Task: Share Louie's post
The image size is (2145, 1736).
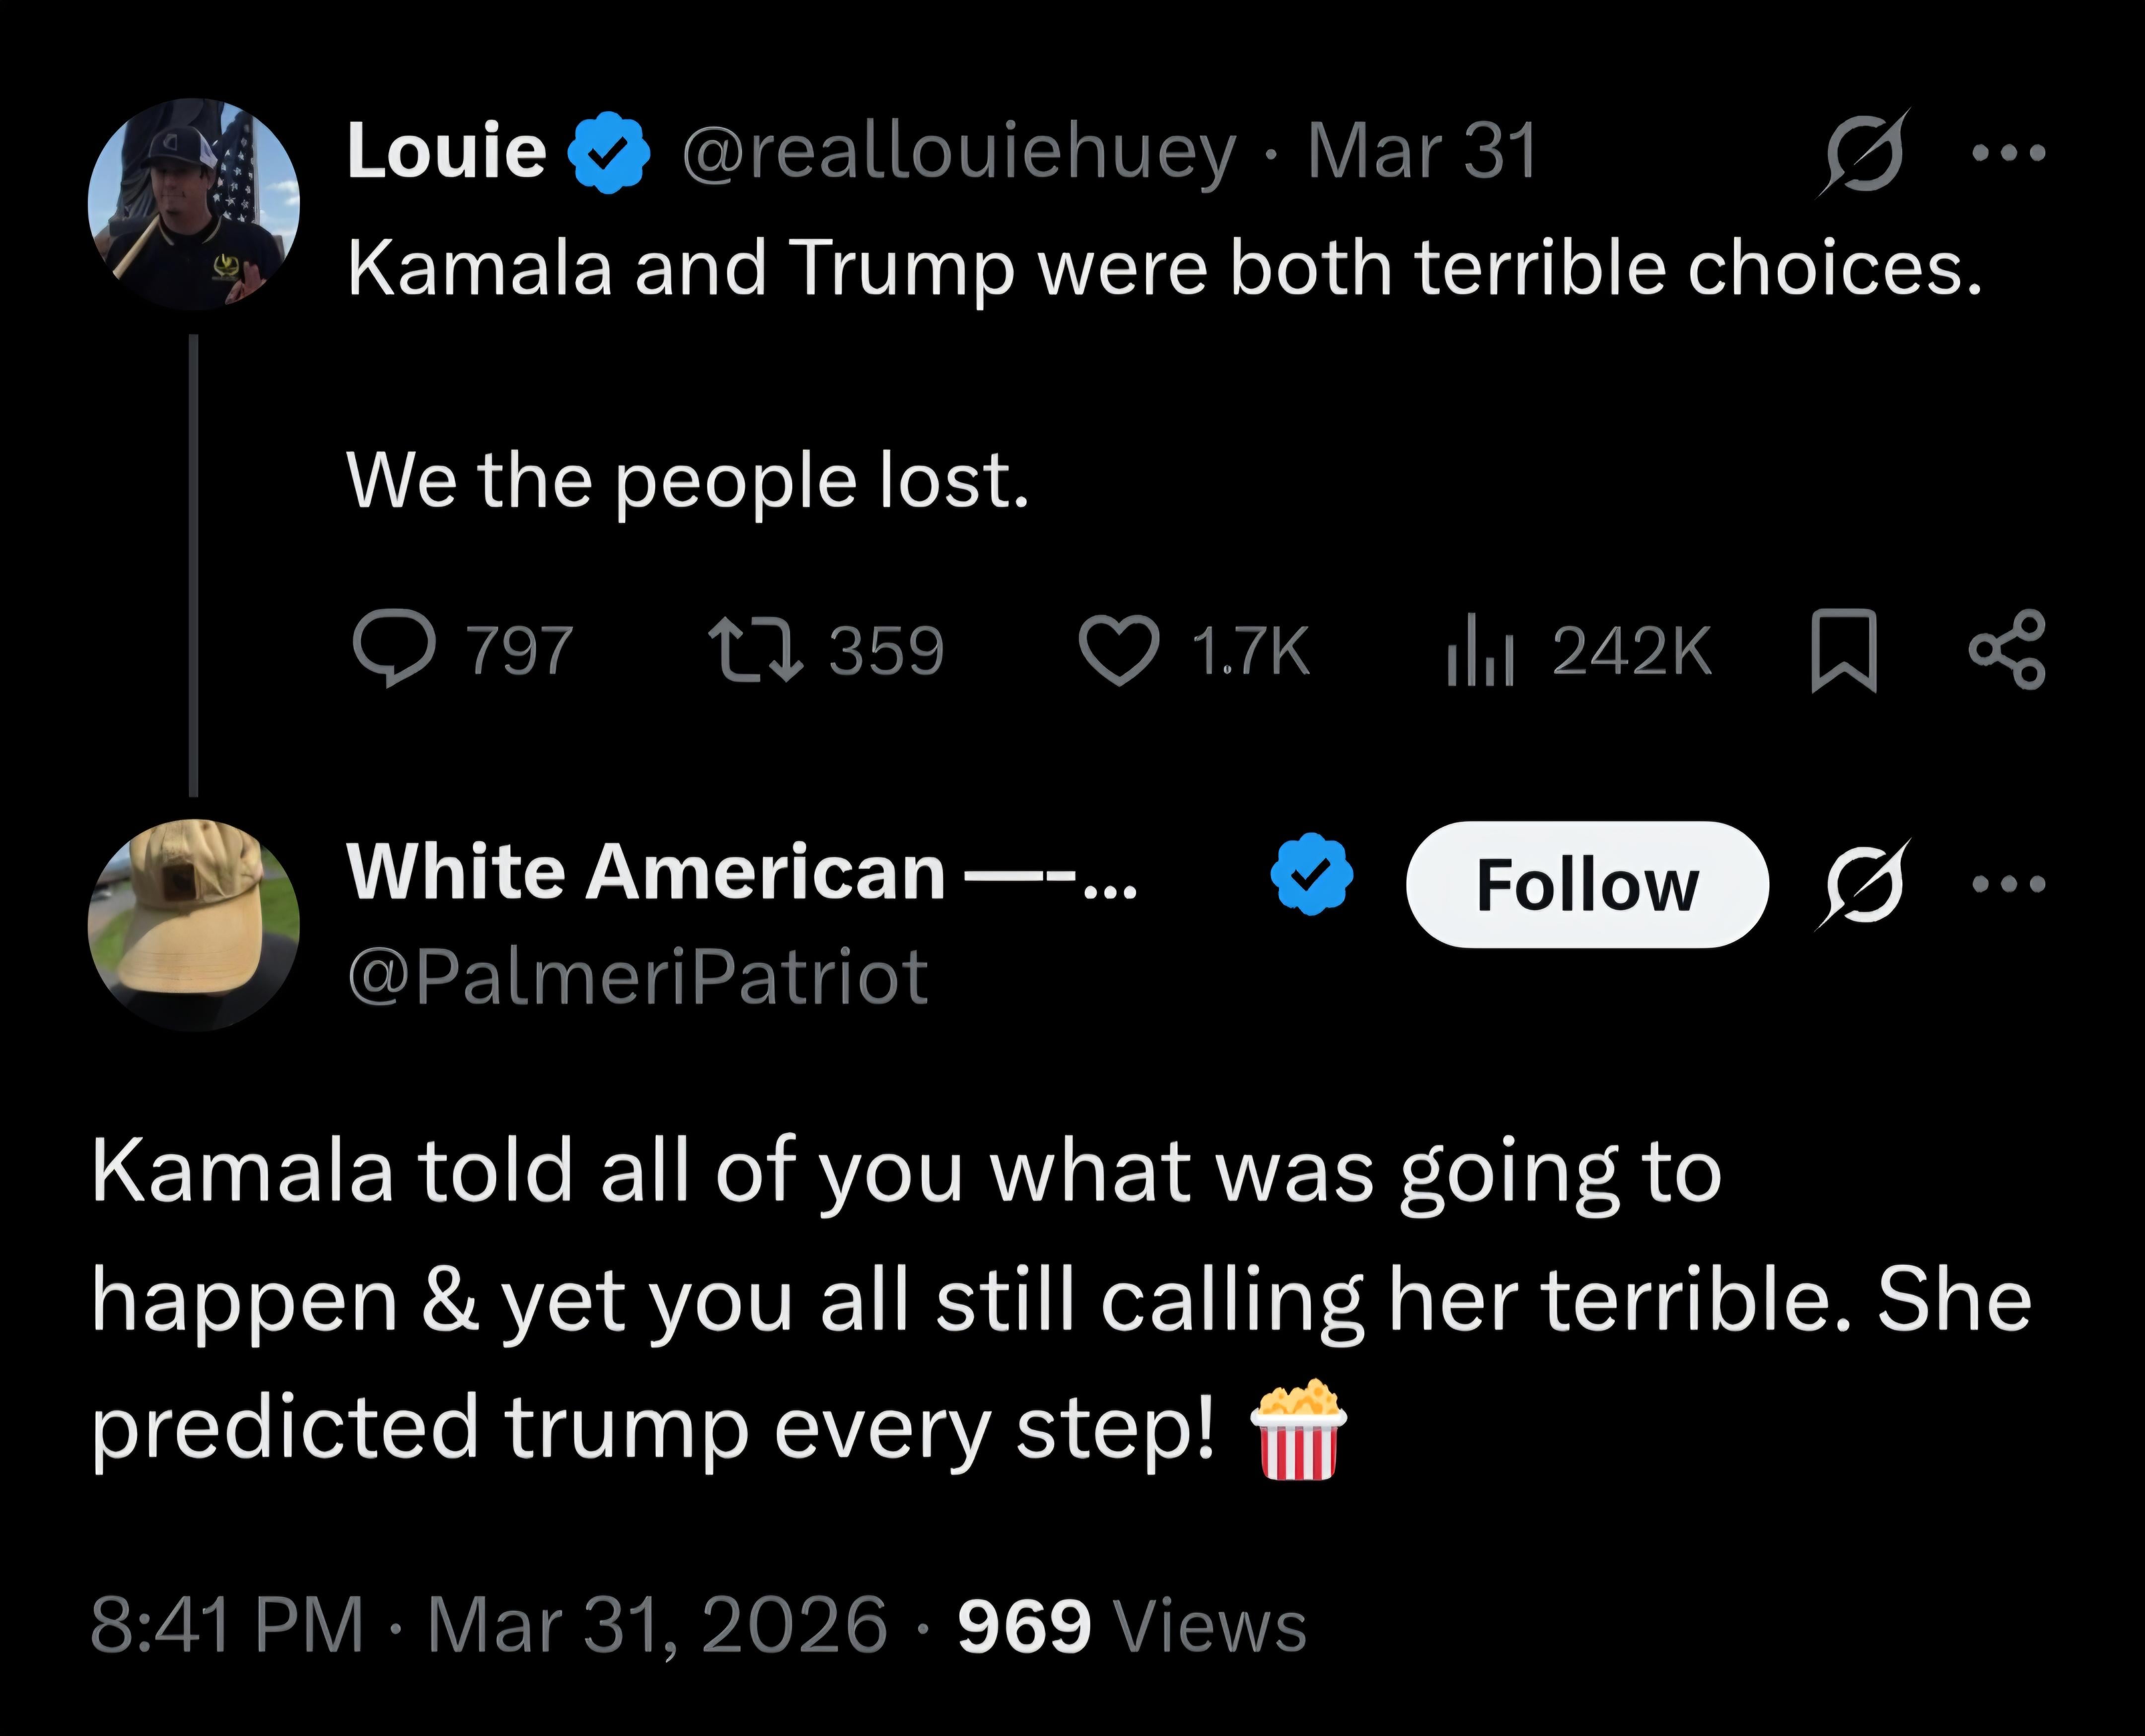Action: coord(2007,650)
